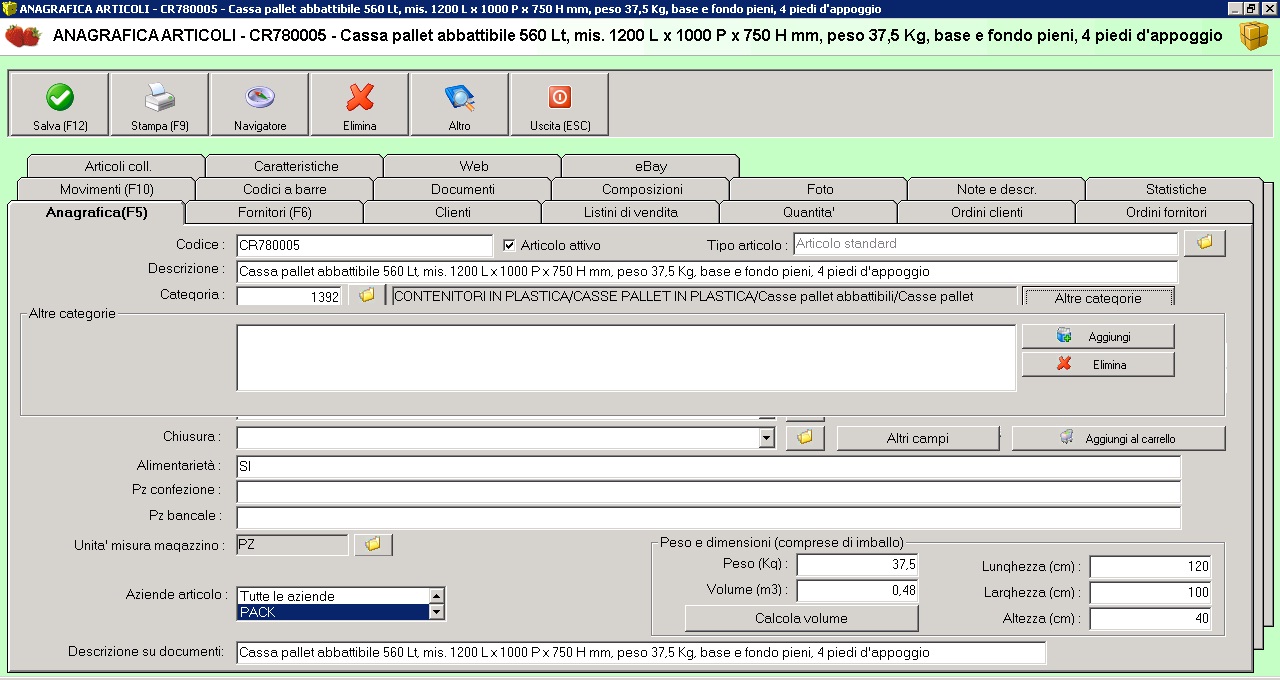Click Aziende articolo list up arrow

pyautogui.click(x=436, y=595)
